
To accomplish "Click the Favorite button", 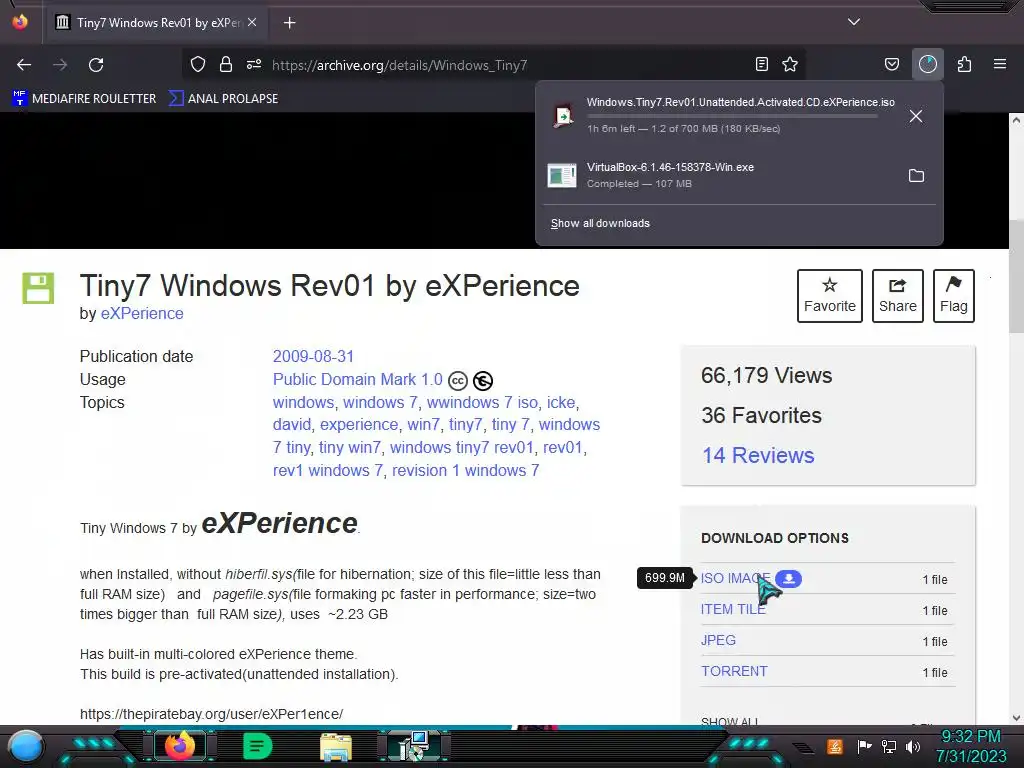I will point(829,296).
